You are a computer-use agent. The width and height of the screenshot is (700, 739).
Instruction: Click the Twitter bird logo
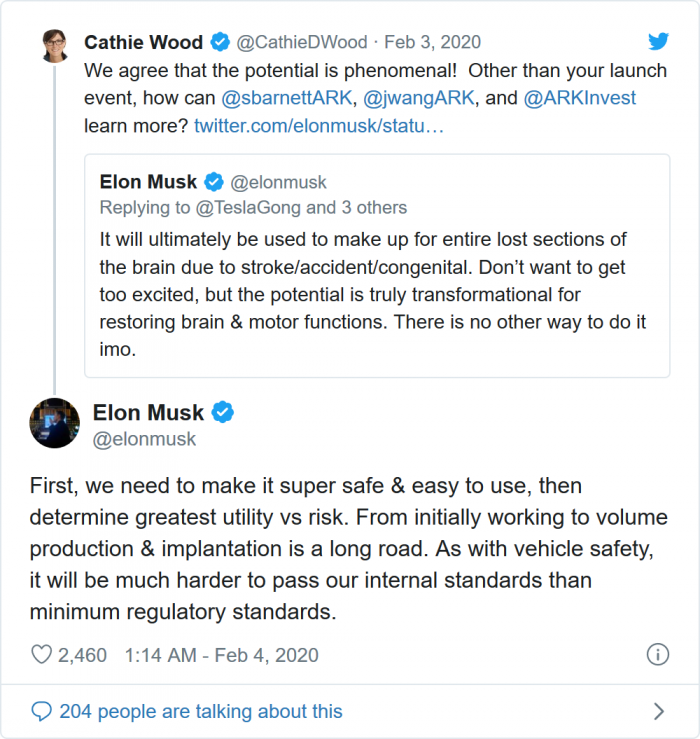pyautogui.click(x=658, y=41)
